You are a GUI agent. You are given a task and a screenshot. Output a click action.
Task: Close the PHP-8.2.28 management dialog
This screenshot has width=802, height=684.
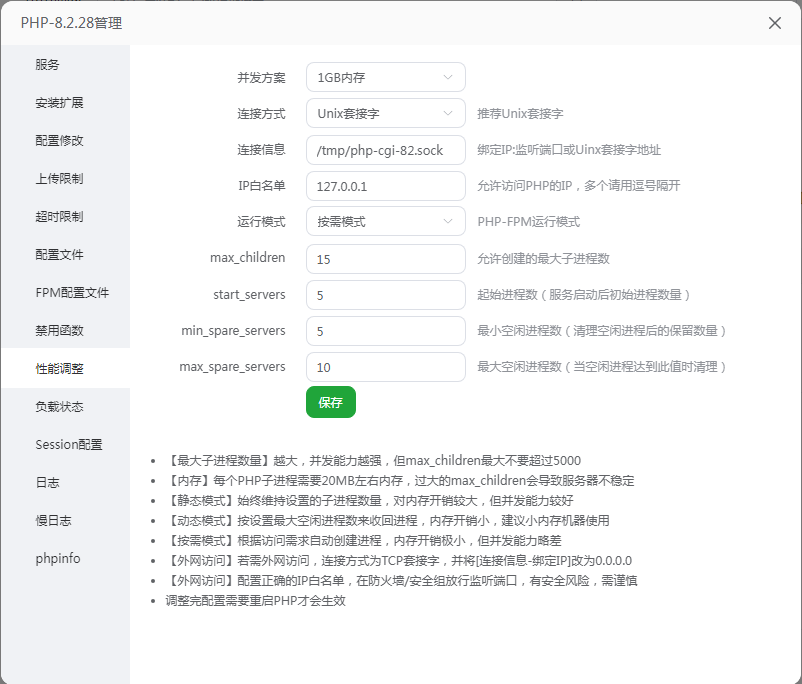tap(775, 22)
